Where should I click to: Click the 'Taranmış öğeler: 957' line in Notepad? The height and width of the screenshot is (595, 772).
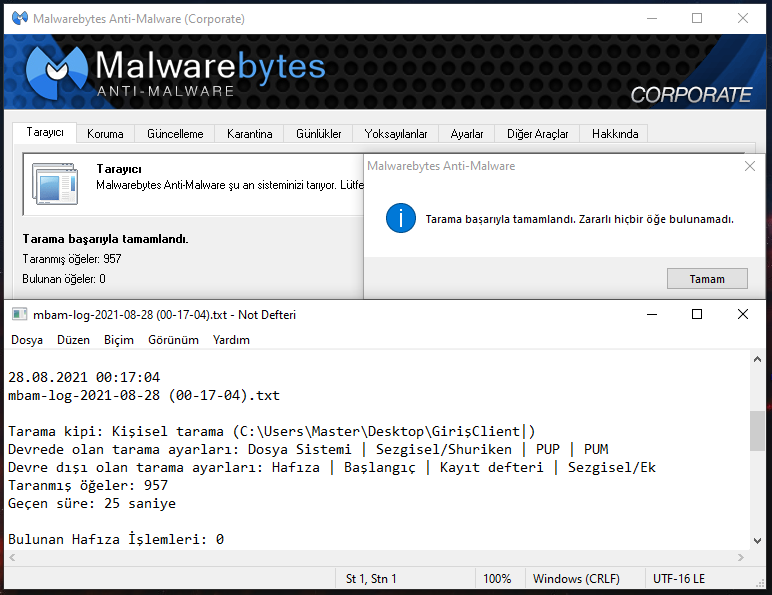pos(88,485)
